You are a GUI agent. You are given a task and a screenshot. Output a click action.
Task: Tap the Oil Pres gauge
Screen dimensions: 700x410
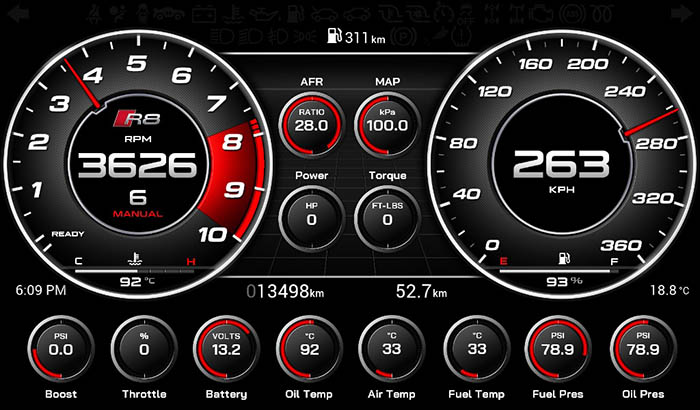(x=643, y=348)
